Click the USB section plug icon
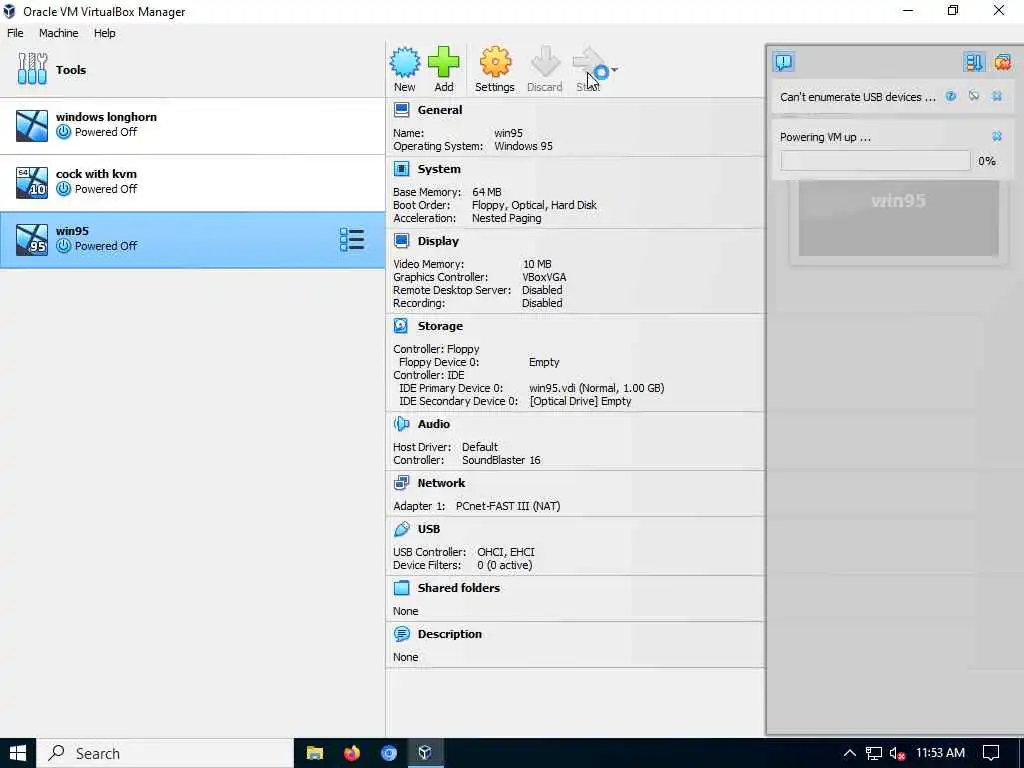This screenshot has width=1024, height=768. [x=402, y=529]
